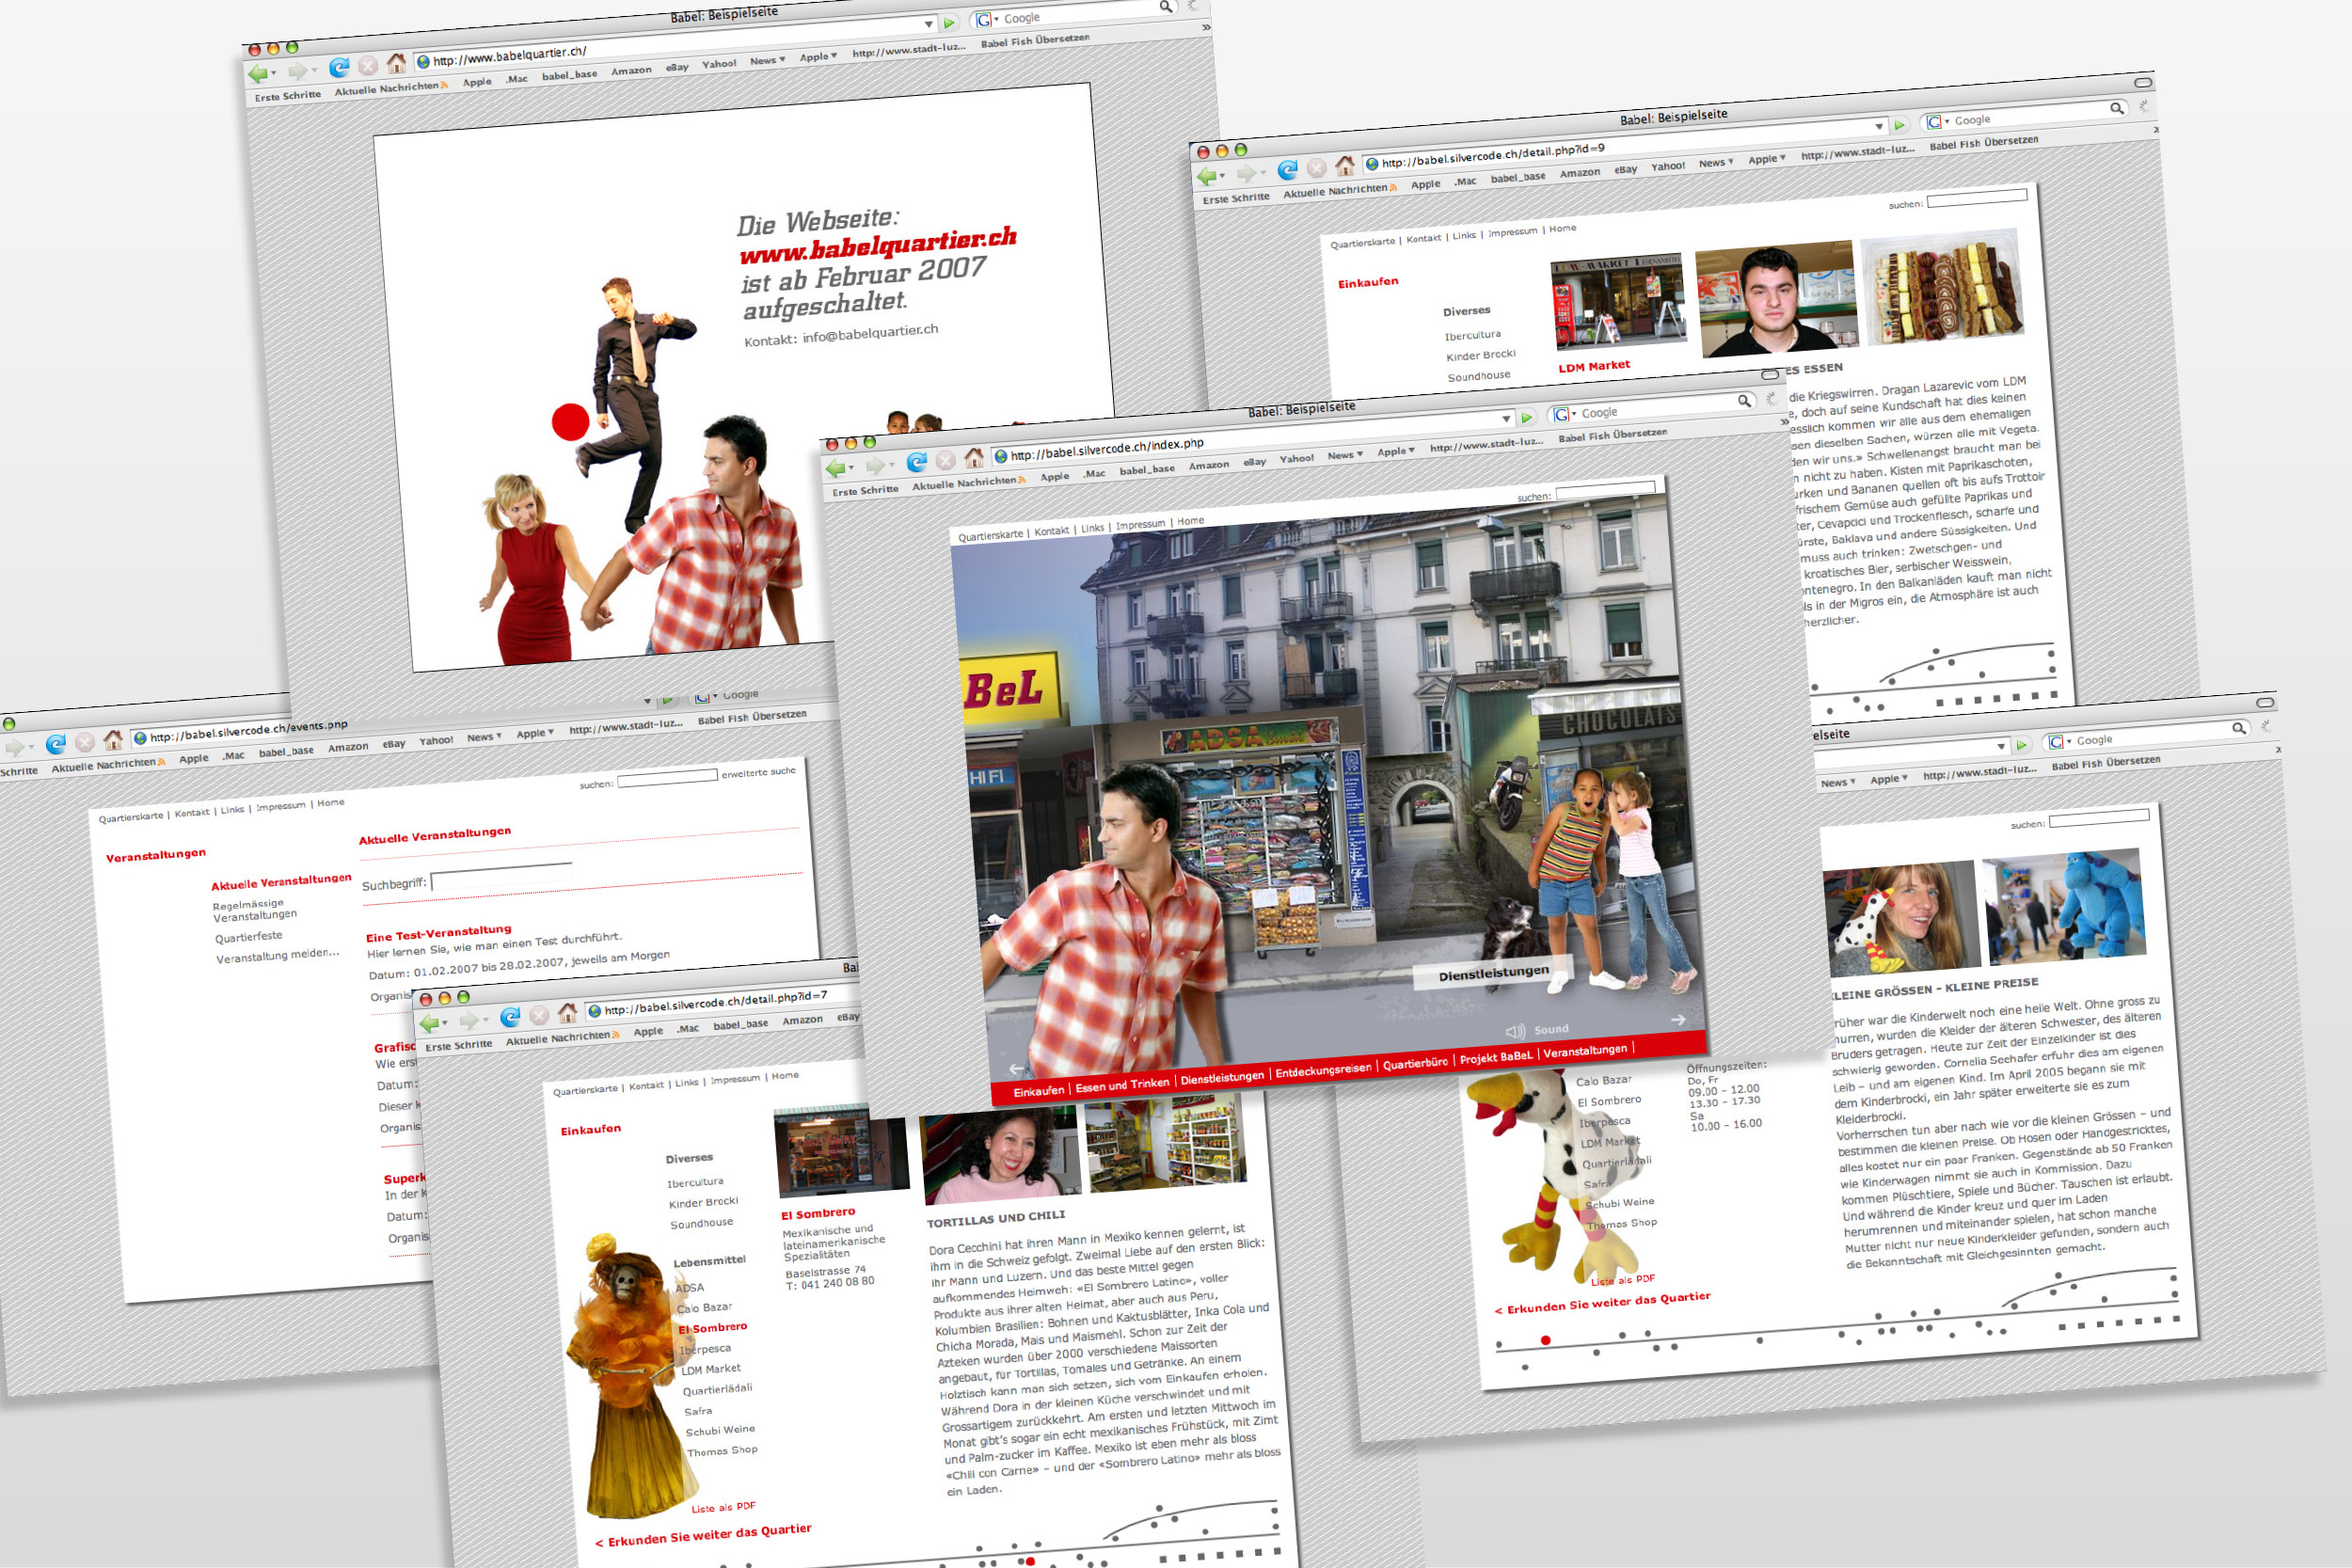The width and height of the screenshot is (2352, 1568).
Task: Expand the Apple bookmark folder in the index.php window
Action: [1396, 452]
